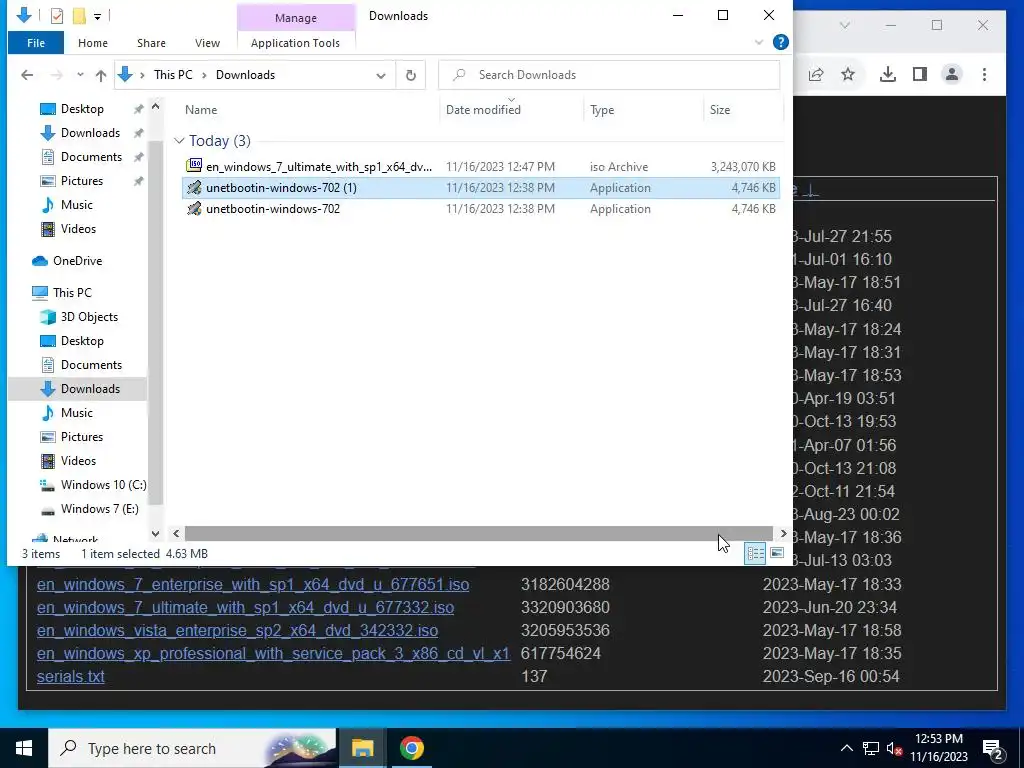
Task: Open Windows 7 (E:) drive
Action: pos(99,509)
